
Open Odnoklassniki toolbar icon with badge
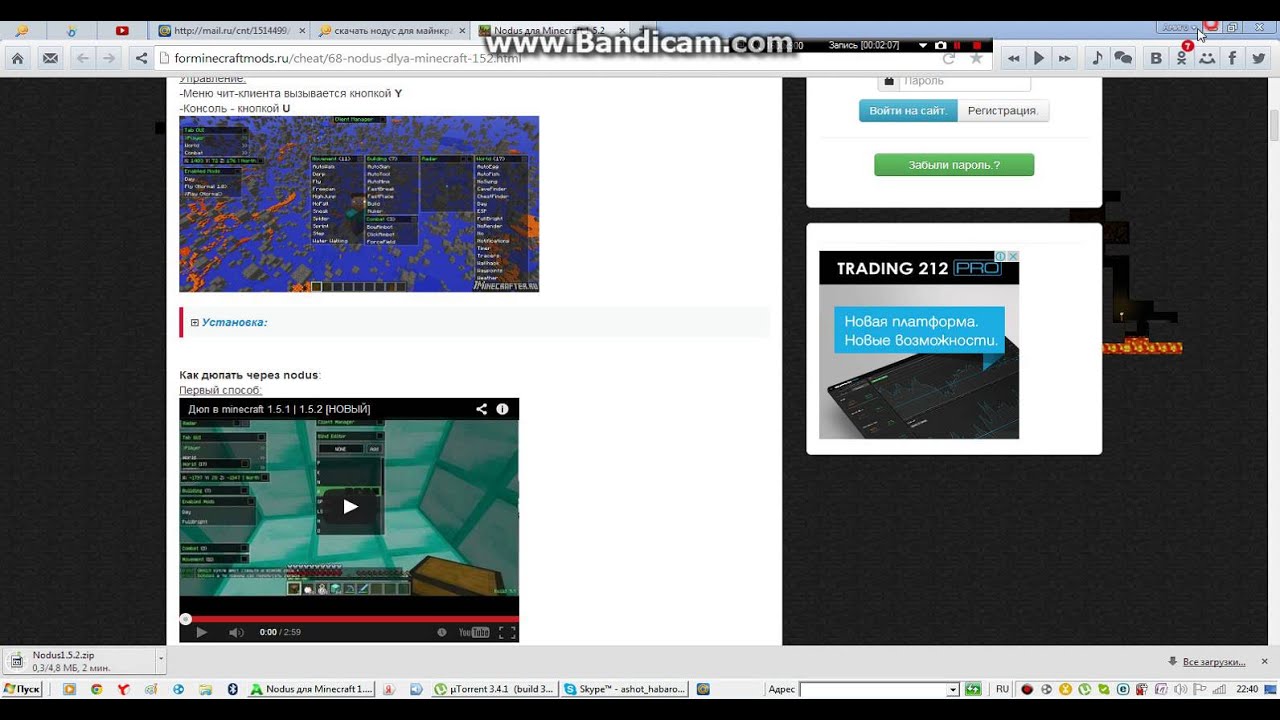1182,57
